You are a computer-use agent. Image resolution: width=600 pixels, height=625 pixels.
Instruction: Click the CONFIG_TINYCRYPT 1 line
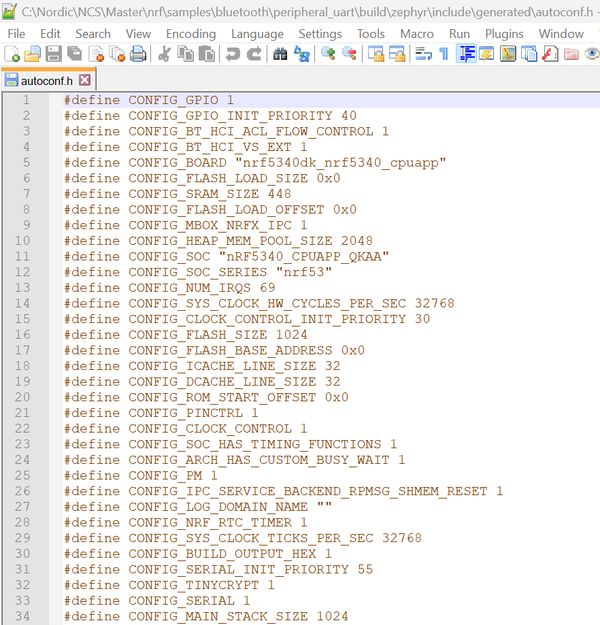tap(169, 585)
